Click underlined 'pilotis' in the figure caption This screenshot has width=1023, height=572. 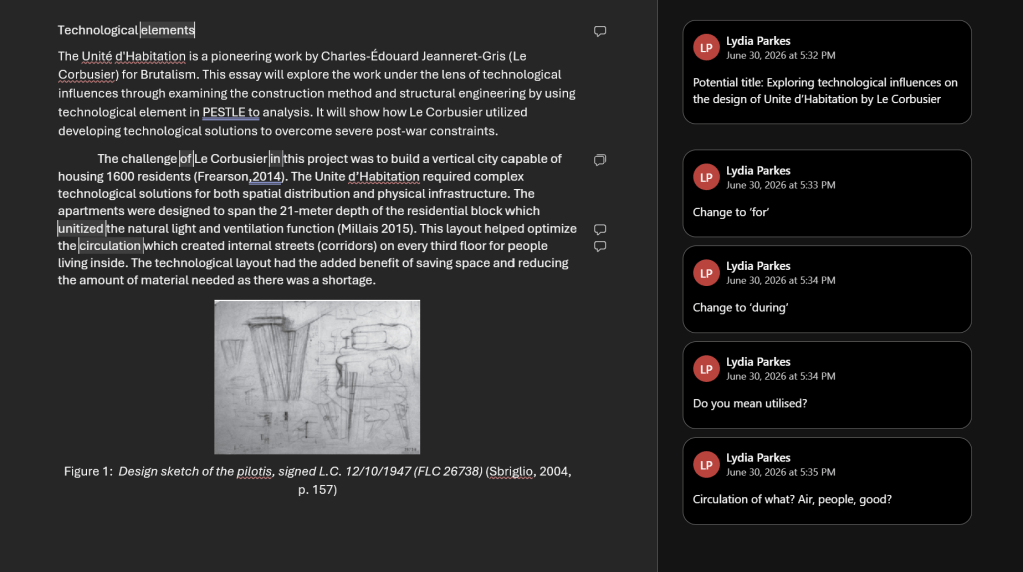[254, 471]
